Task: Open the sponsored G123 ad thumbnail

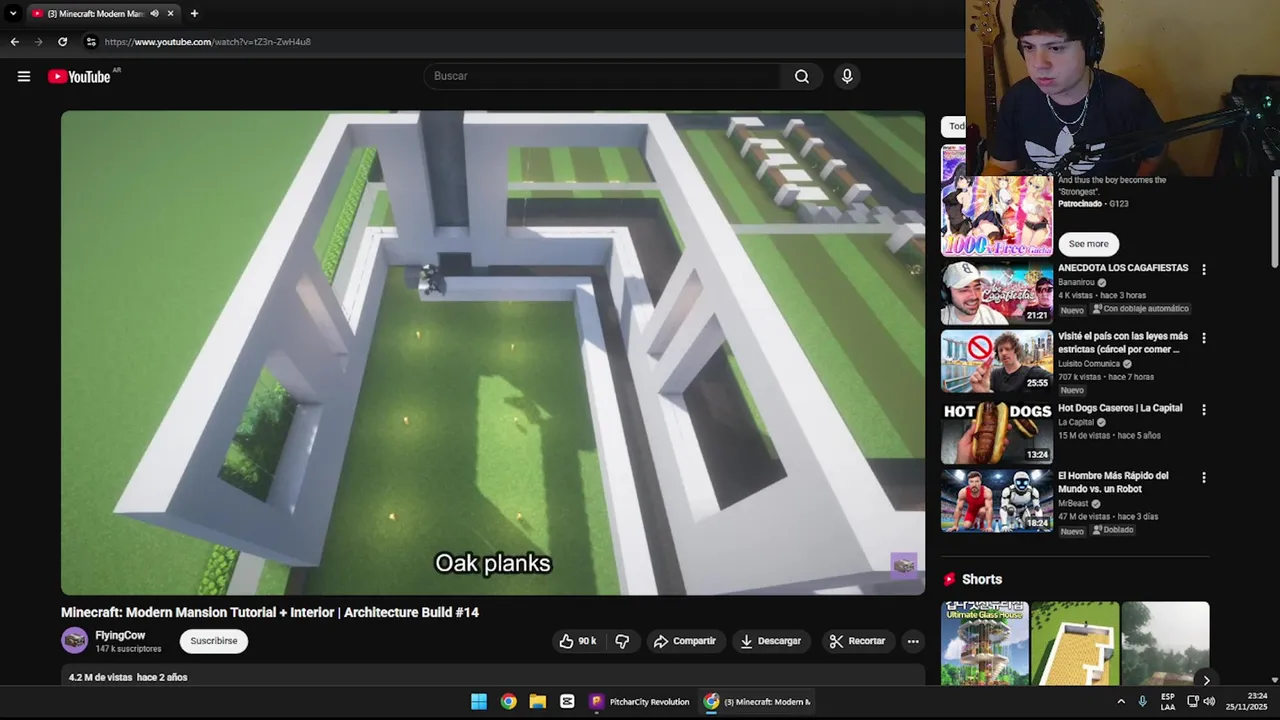Action: [x=997, y=203]
